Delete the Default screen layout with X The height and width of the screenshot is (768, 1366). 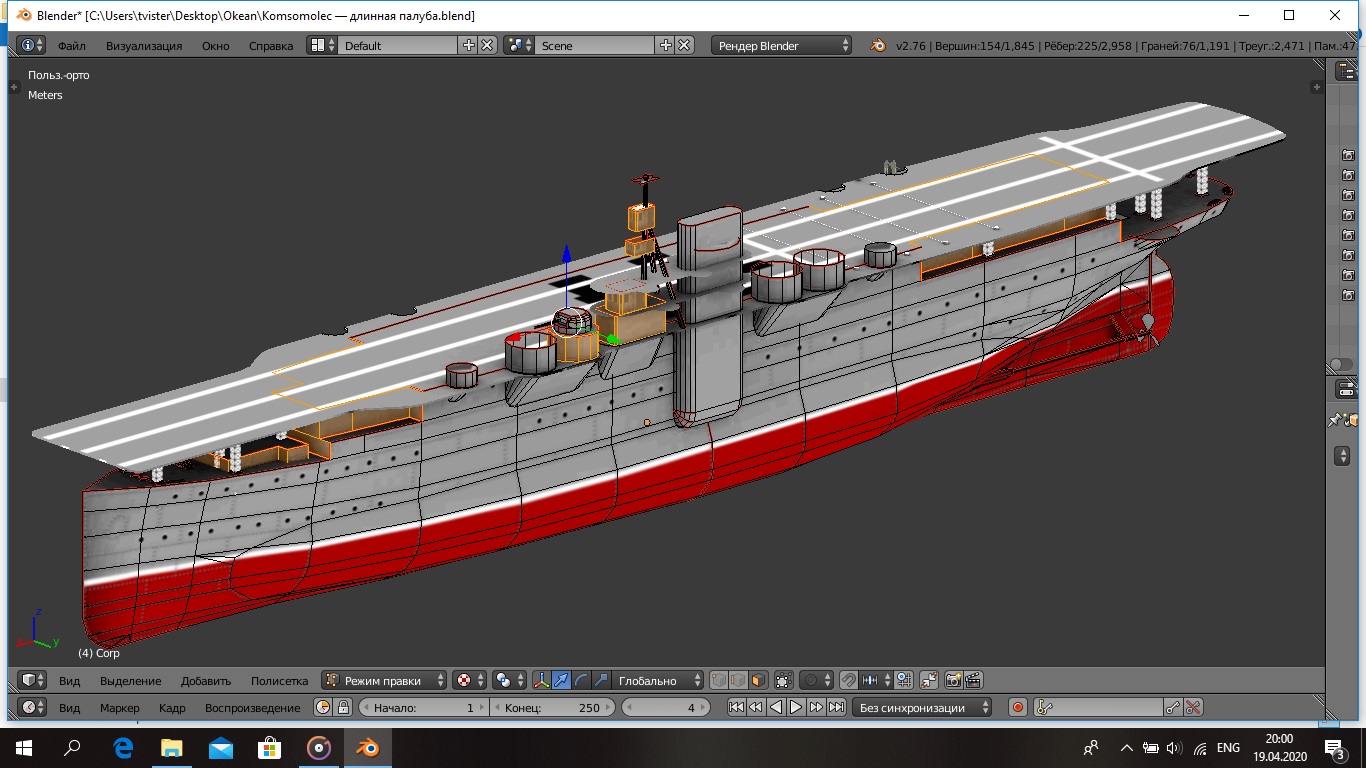coord(487,45)
